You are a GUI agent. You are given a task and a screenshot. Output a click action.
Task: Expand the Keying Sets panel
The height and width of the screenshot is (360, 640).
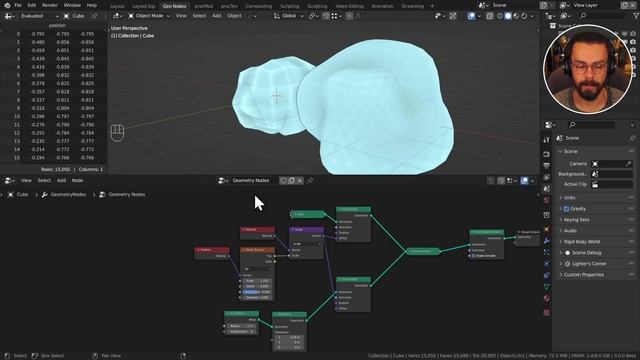(595, 220)
